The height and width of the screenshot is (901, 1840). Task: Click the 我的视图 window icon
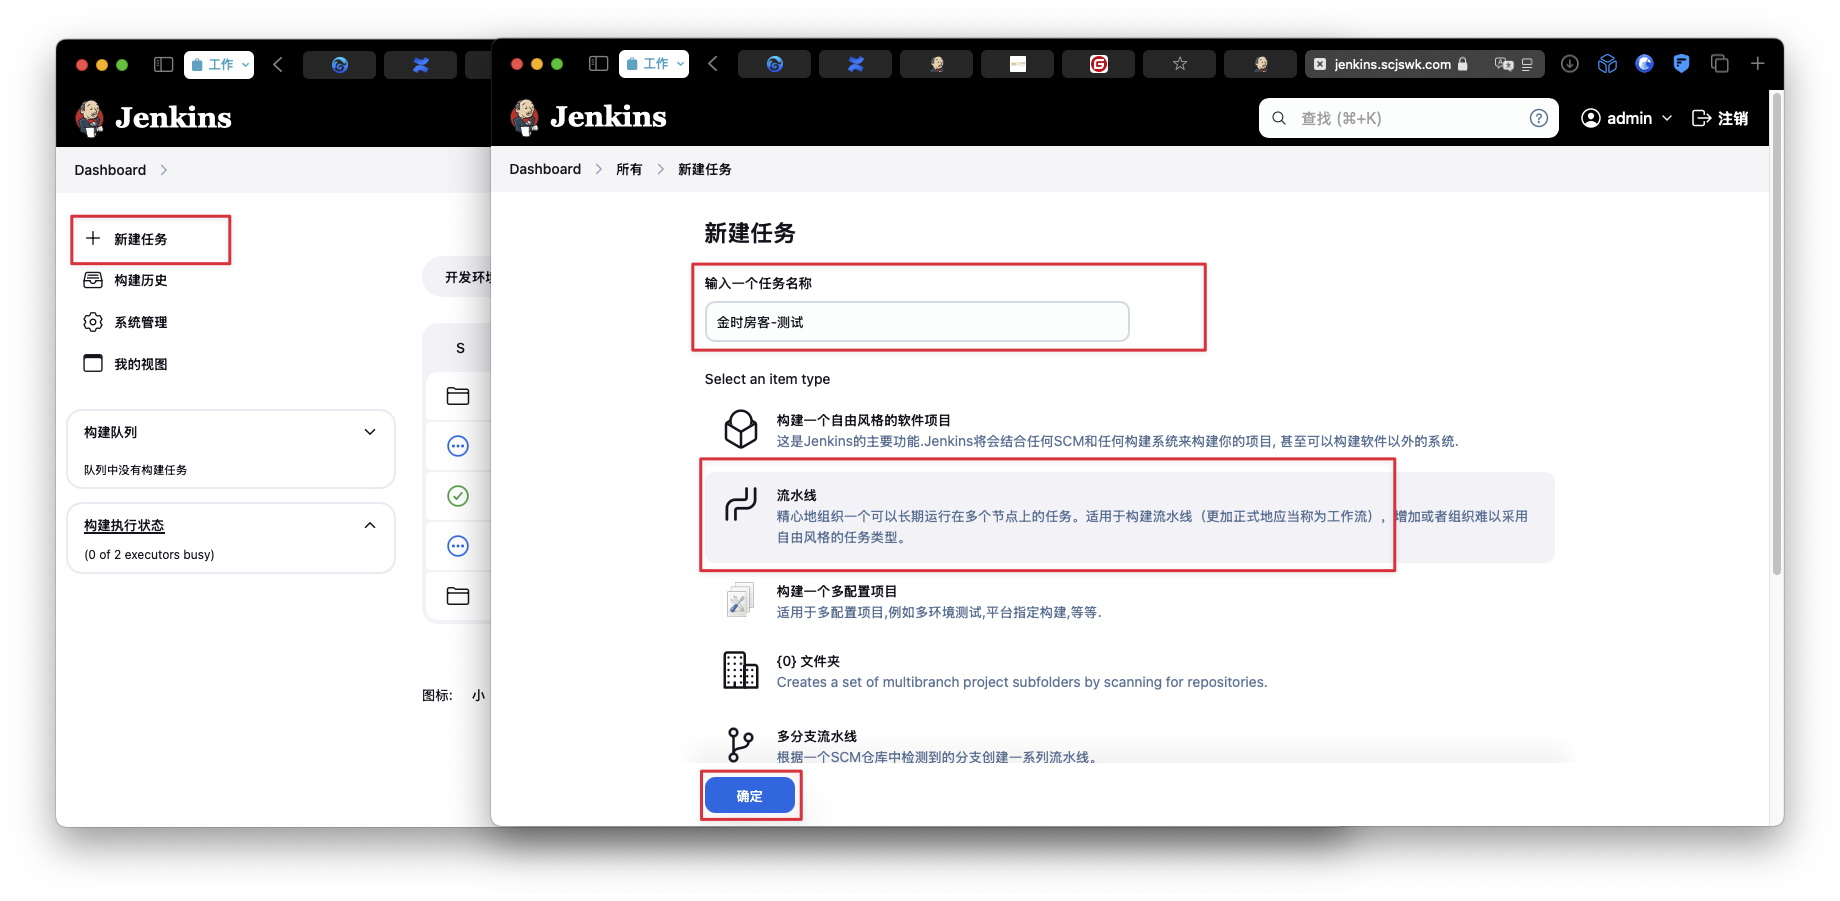pyautogui.click(x=93, y=363)
